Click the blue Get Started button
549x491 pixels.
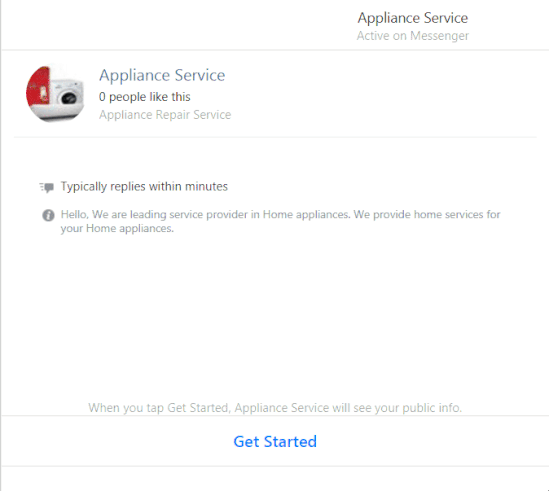click(275, 442)
